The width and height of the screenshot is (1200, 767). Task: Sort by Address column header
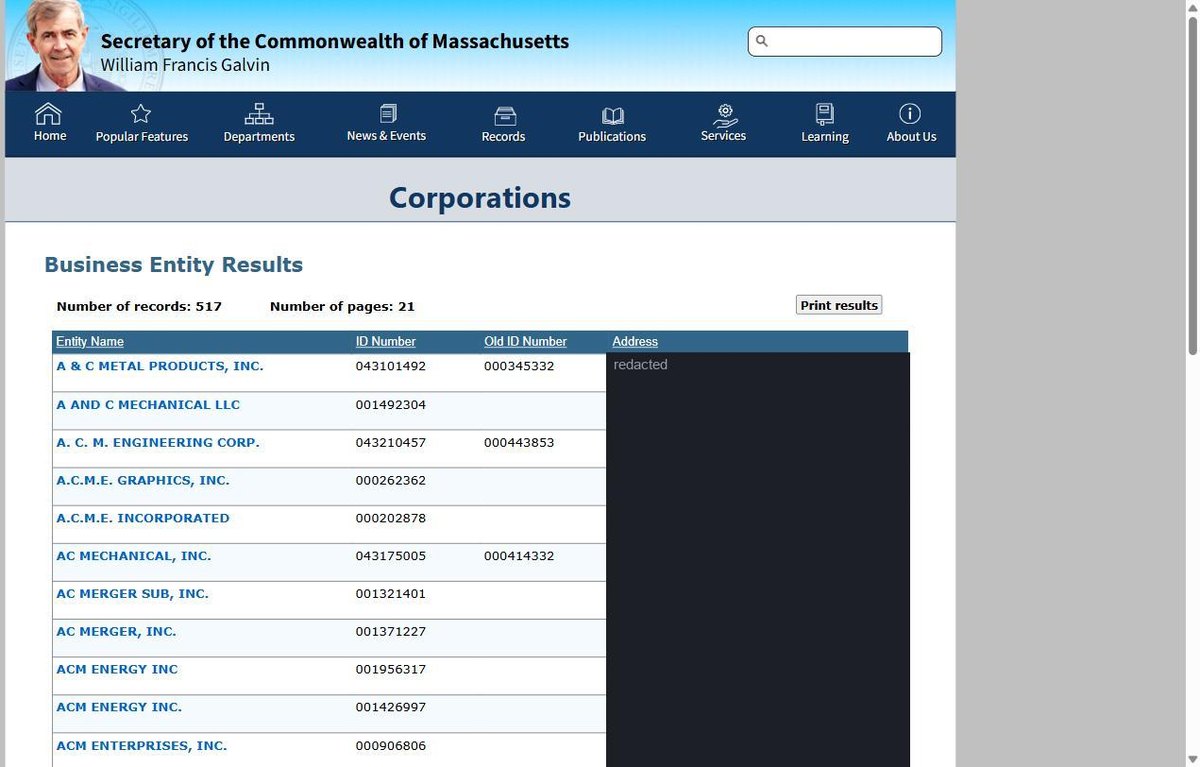[x=635, y=342]
